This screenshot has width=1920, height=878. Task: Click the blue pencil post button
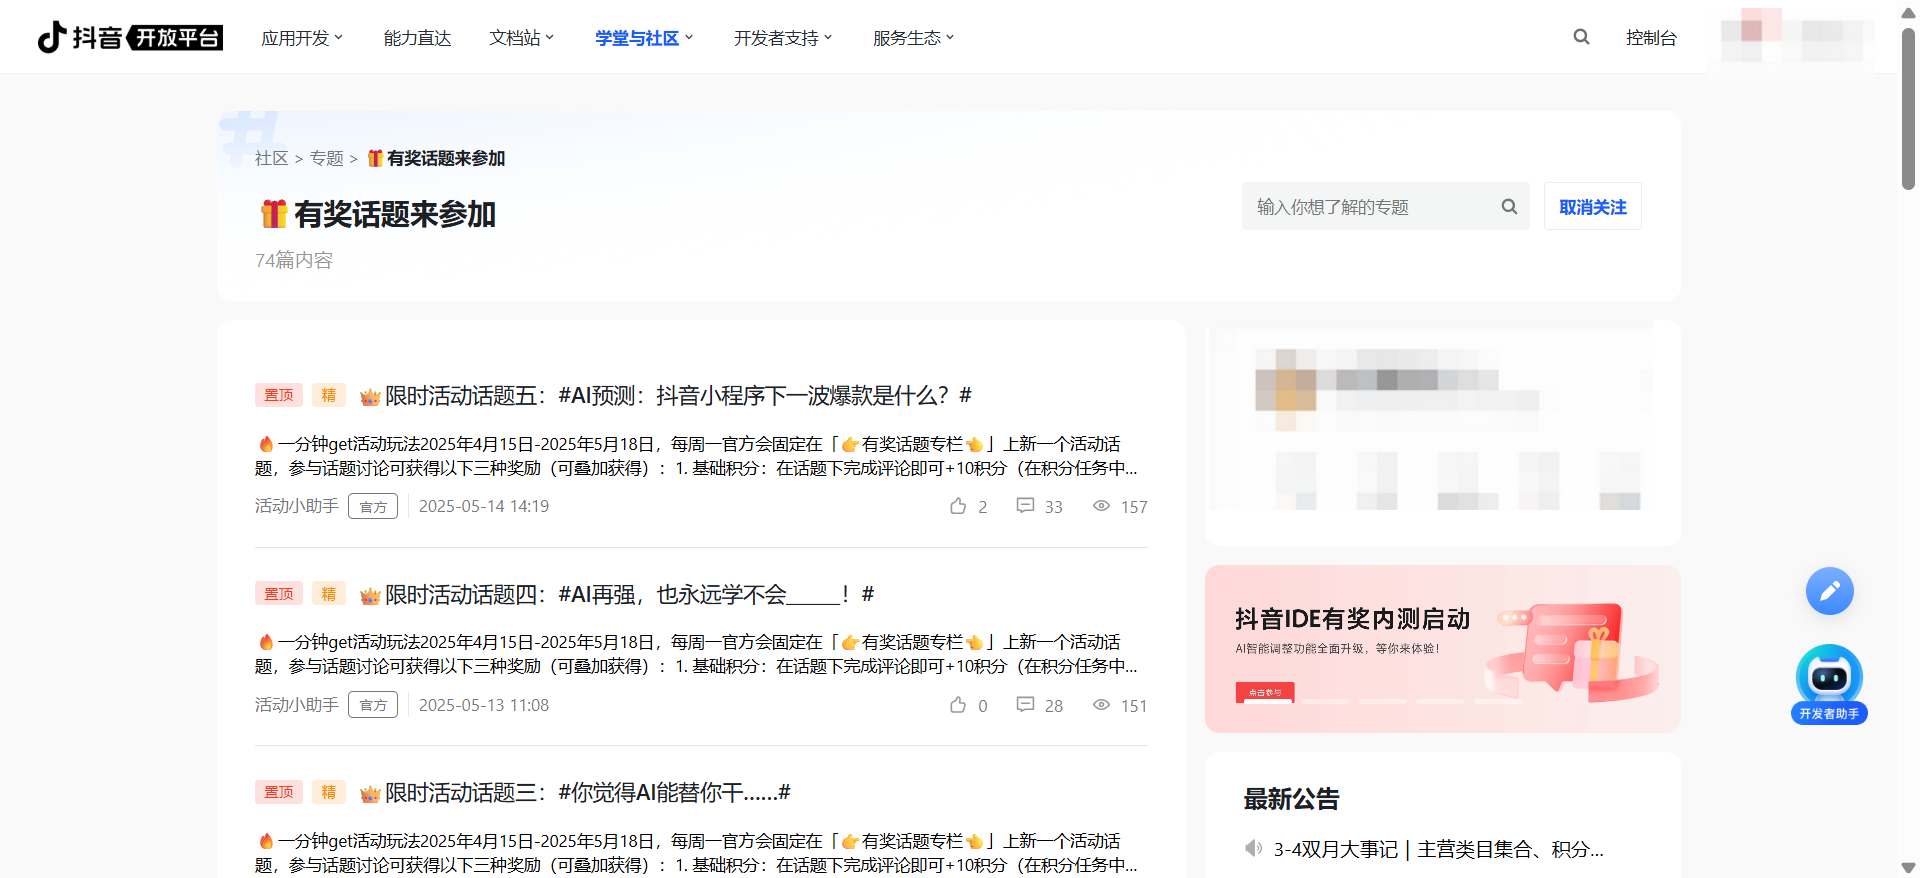tap(1829, 591)
